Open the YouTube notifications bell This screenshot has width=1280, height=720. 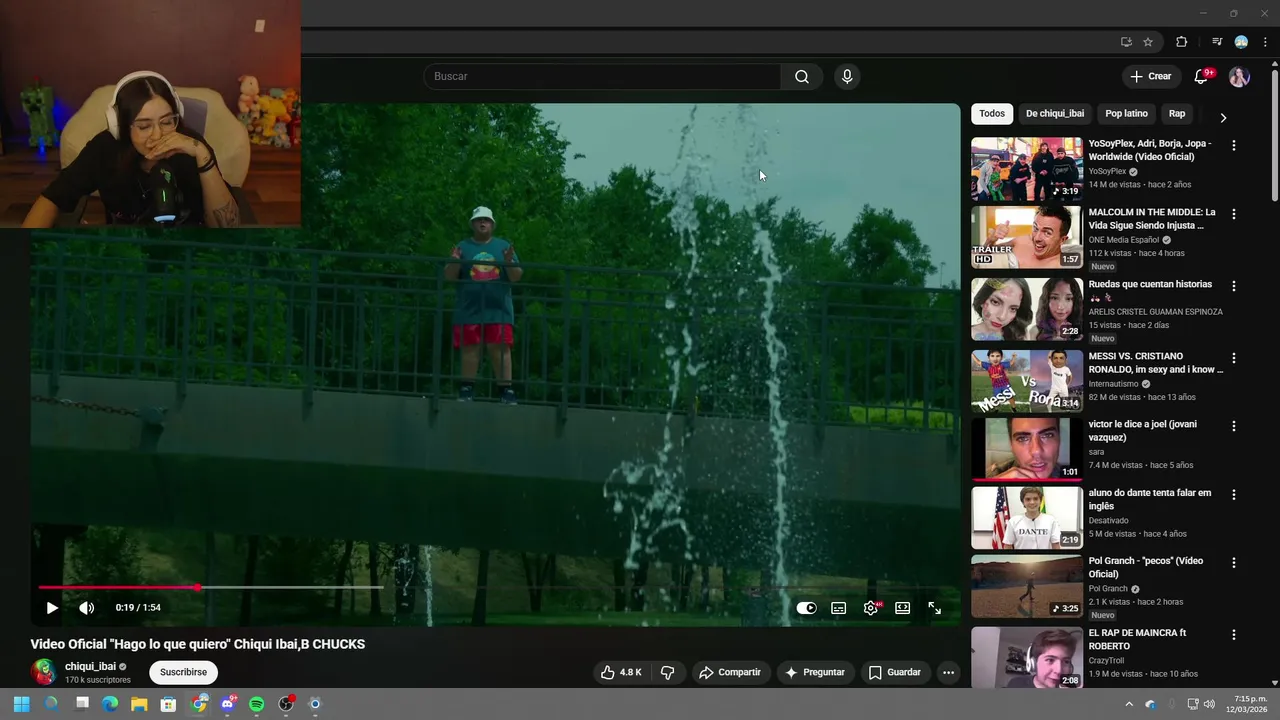coord(1202,77)
